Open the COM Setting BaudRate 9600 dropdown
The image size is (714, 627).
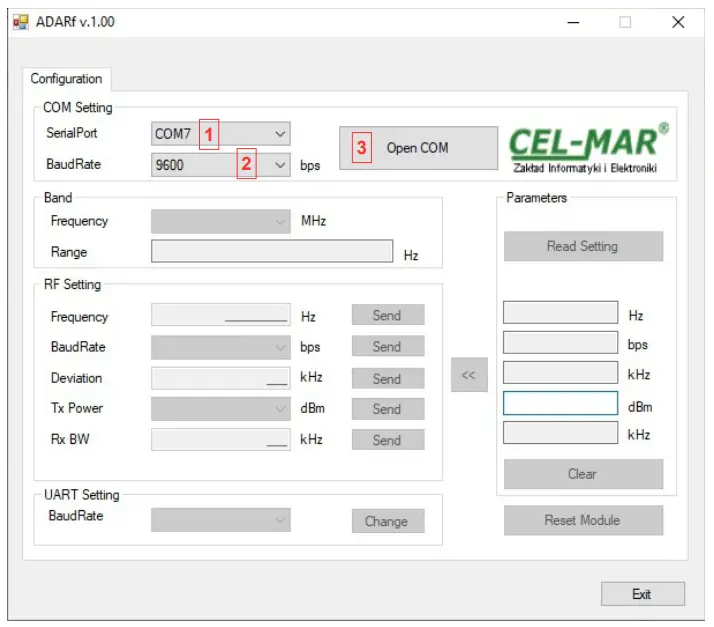220,164
